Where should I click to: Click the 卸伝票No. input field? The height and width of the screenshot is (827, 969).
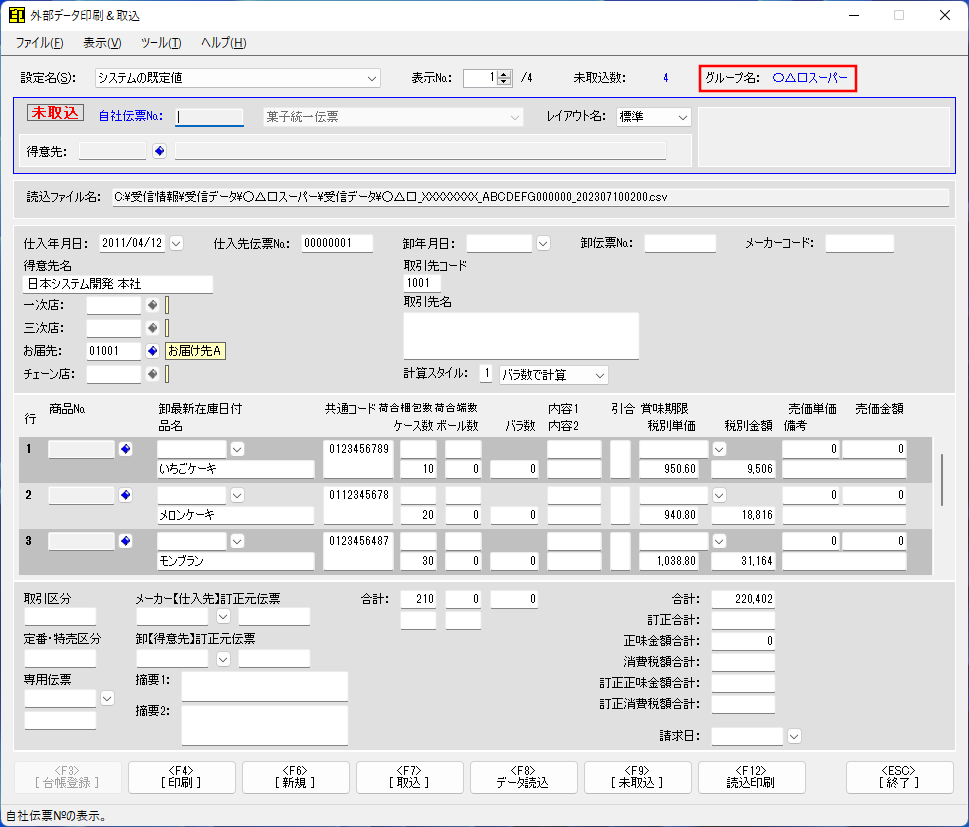tap(680, 243)
